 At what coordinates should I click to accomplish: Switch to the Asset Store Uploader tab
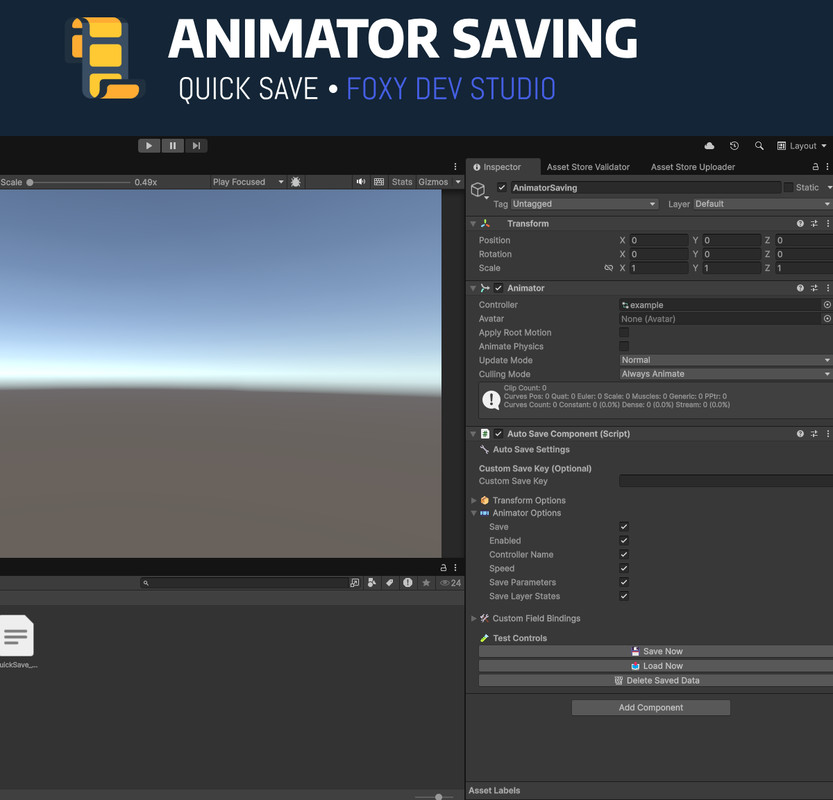pyautogui.click(x=692, y=167)
